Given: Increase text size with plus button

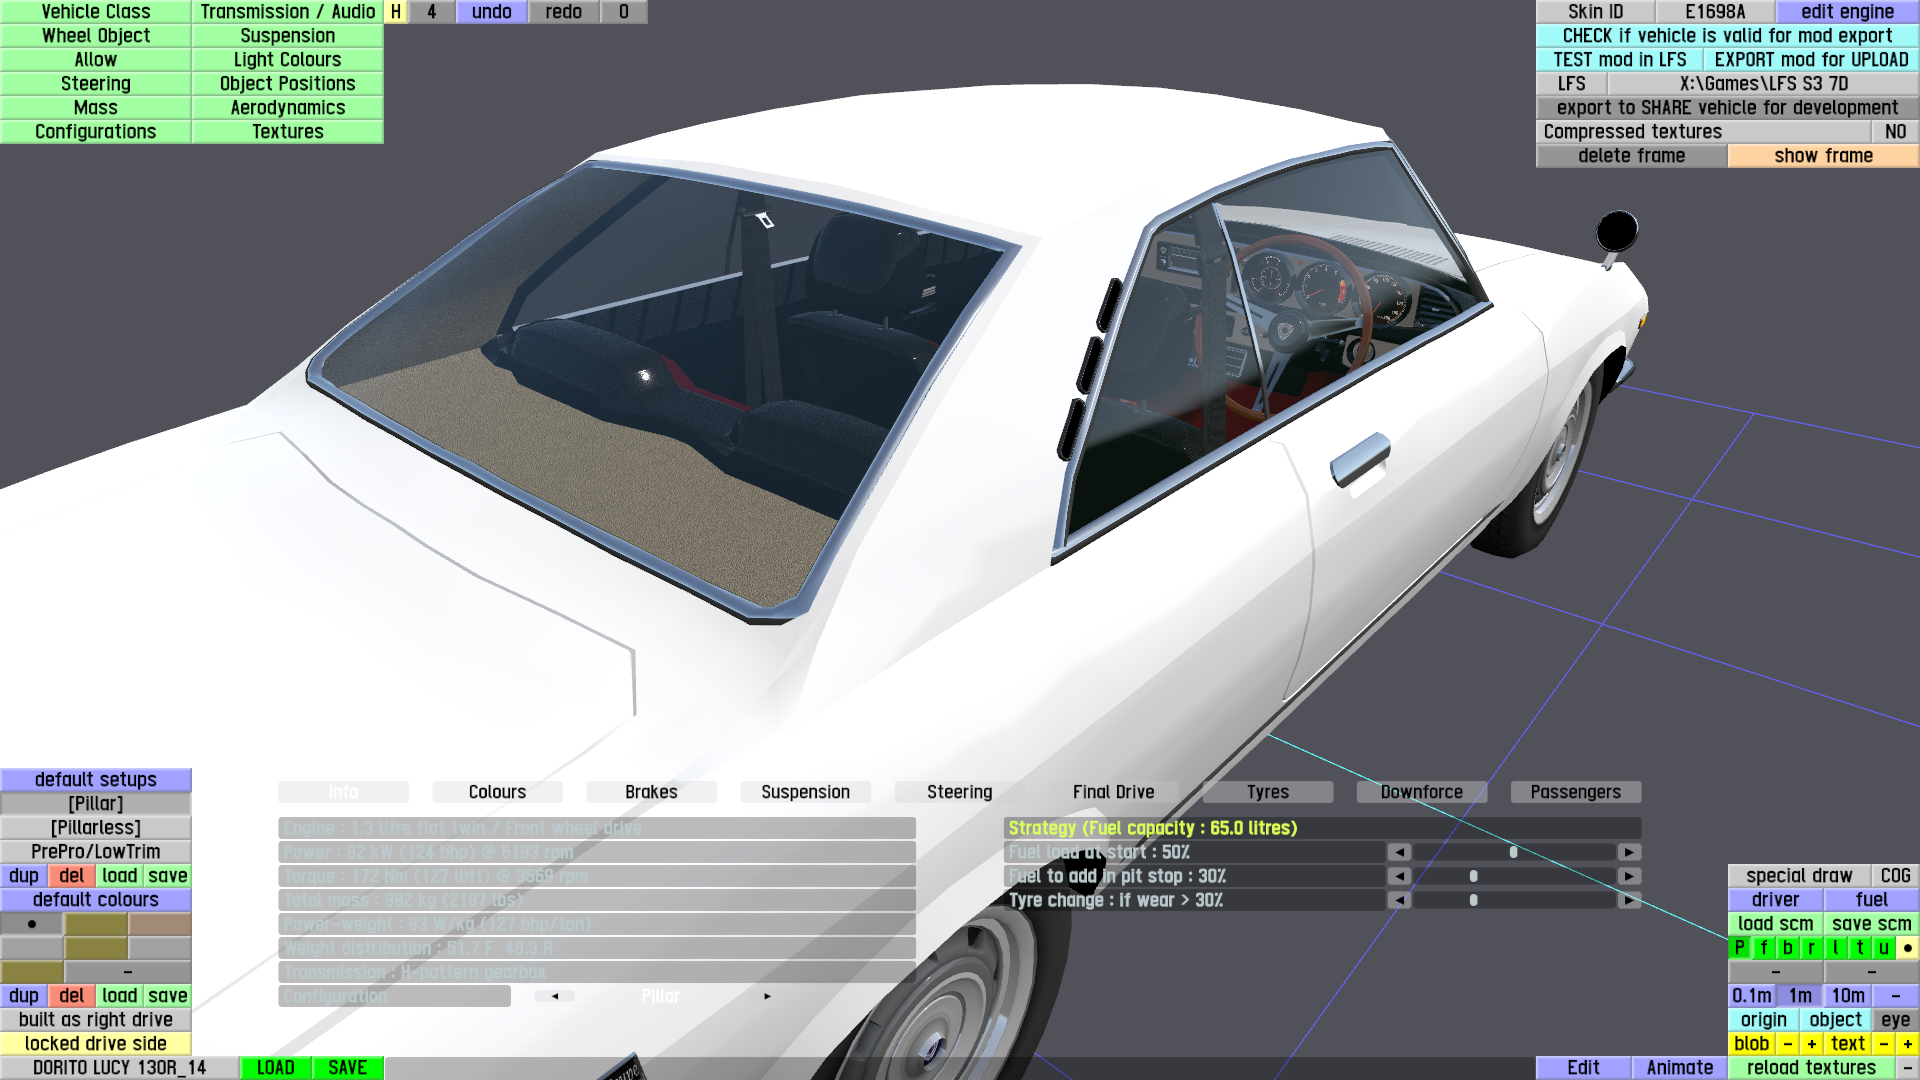Looking at the screenshot, I should (1907, 1044).
